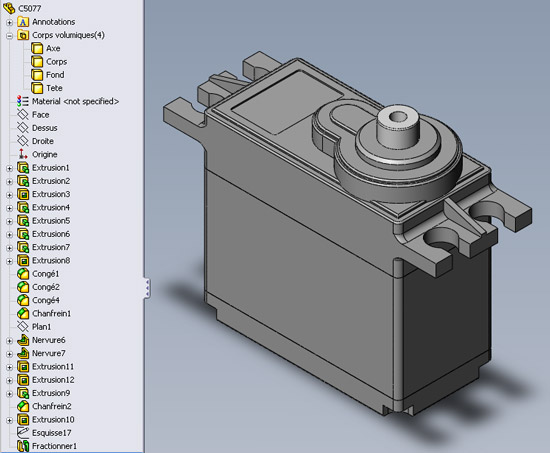Click the Plan1 reference plane icon

pos(23,327)
